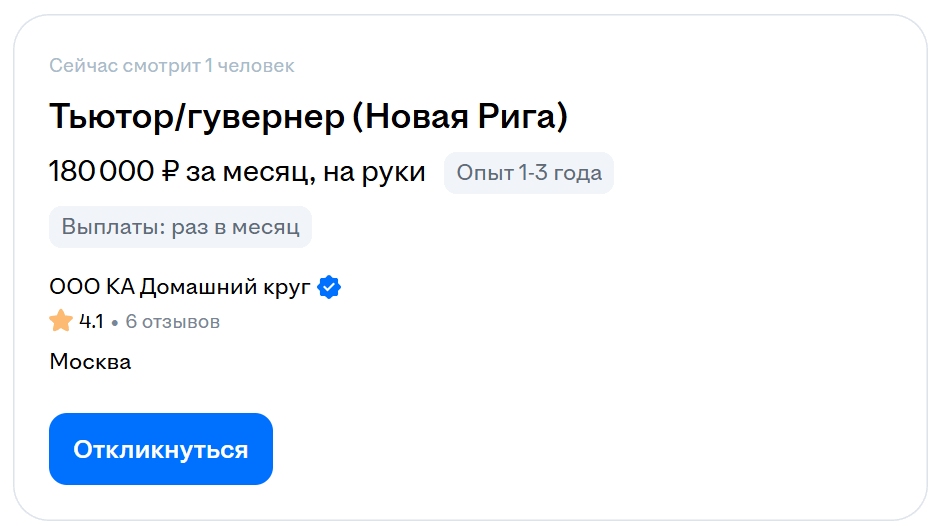Click the ruble currency symbol

pos(170,171)
